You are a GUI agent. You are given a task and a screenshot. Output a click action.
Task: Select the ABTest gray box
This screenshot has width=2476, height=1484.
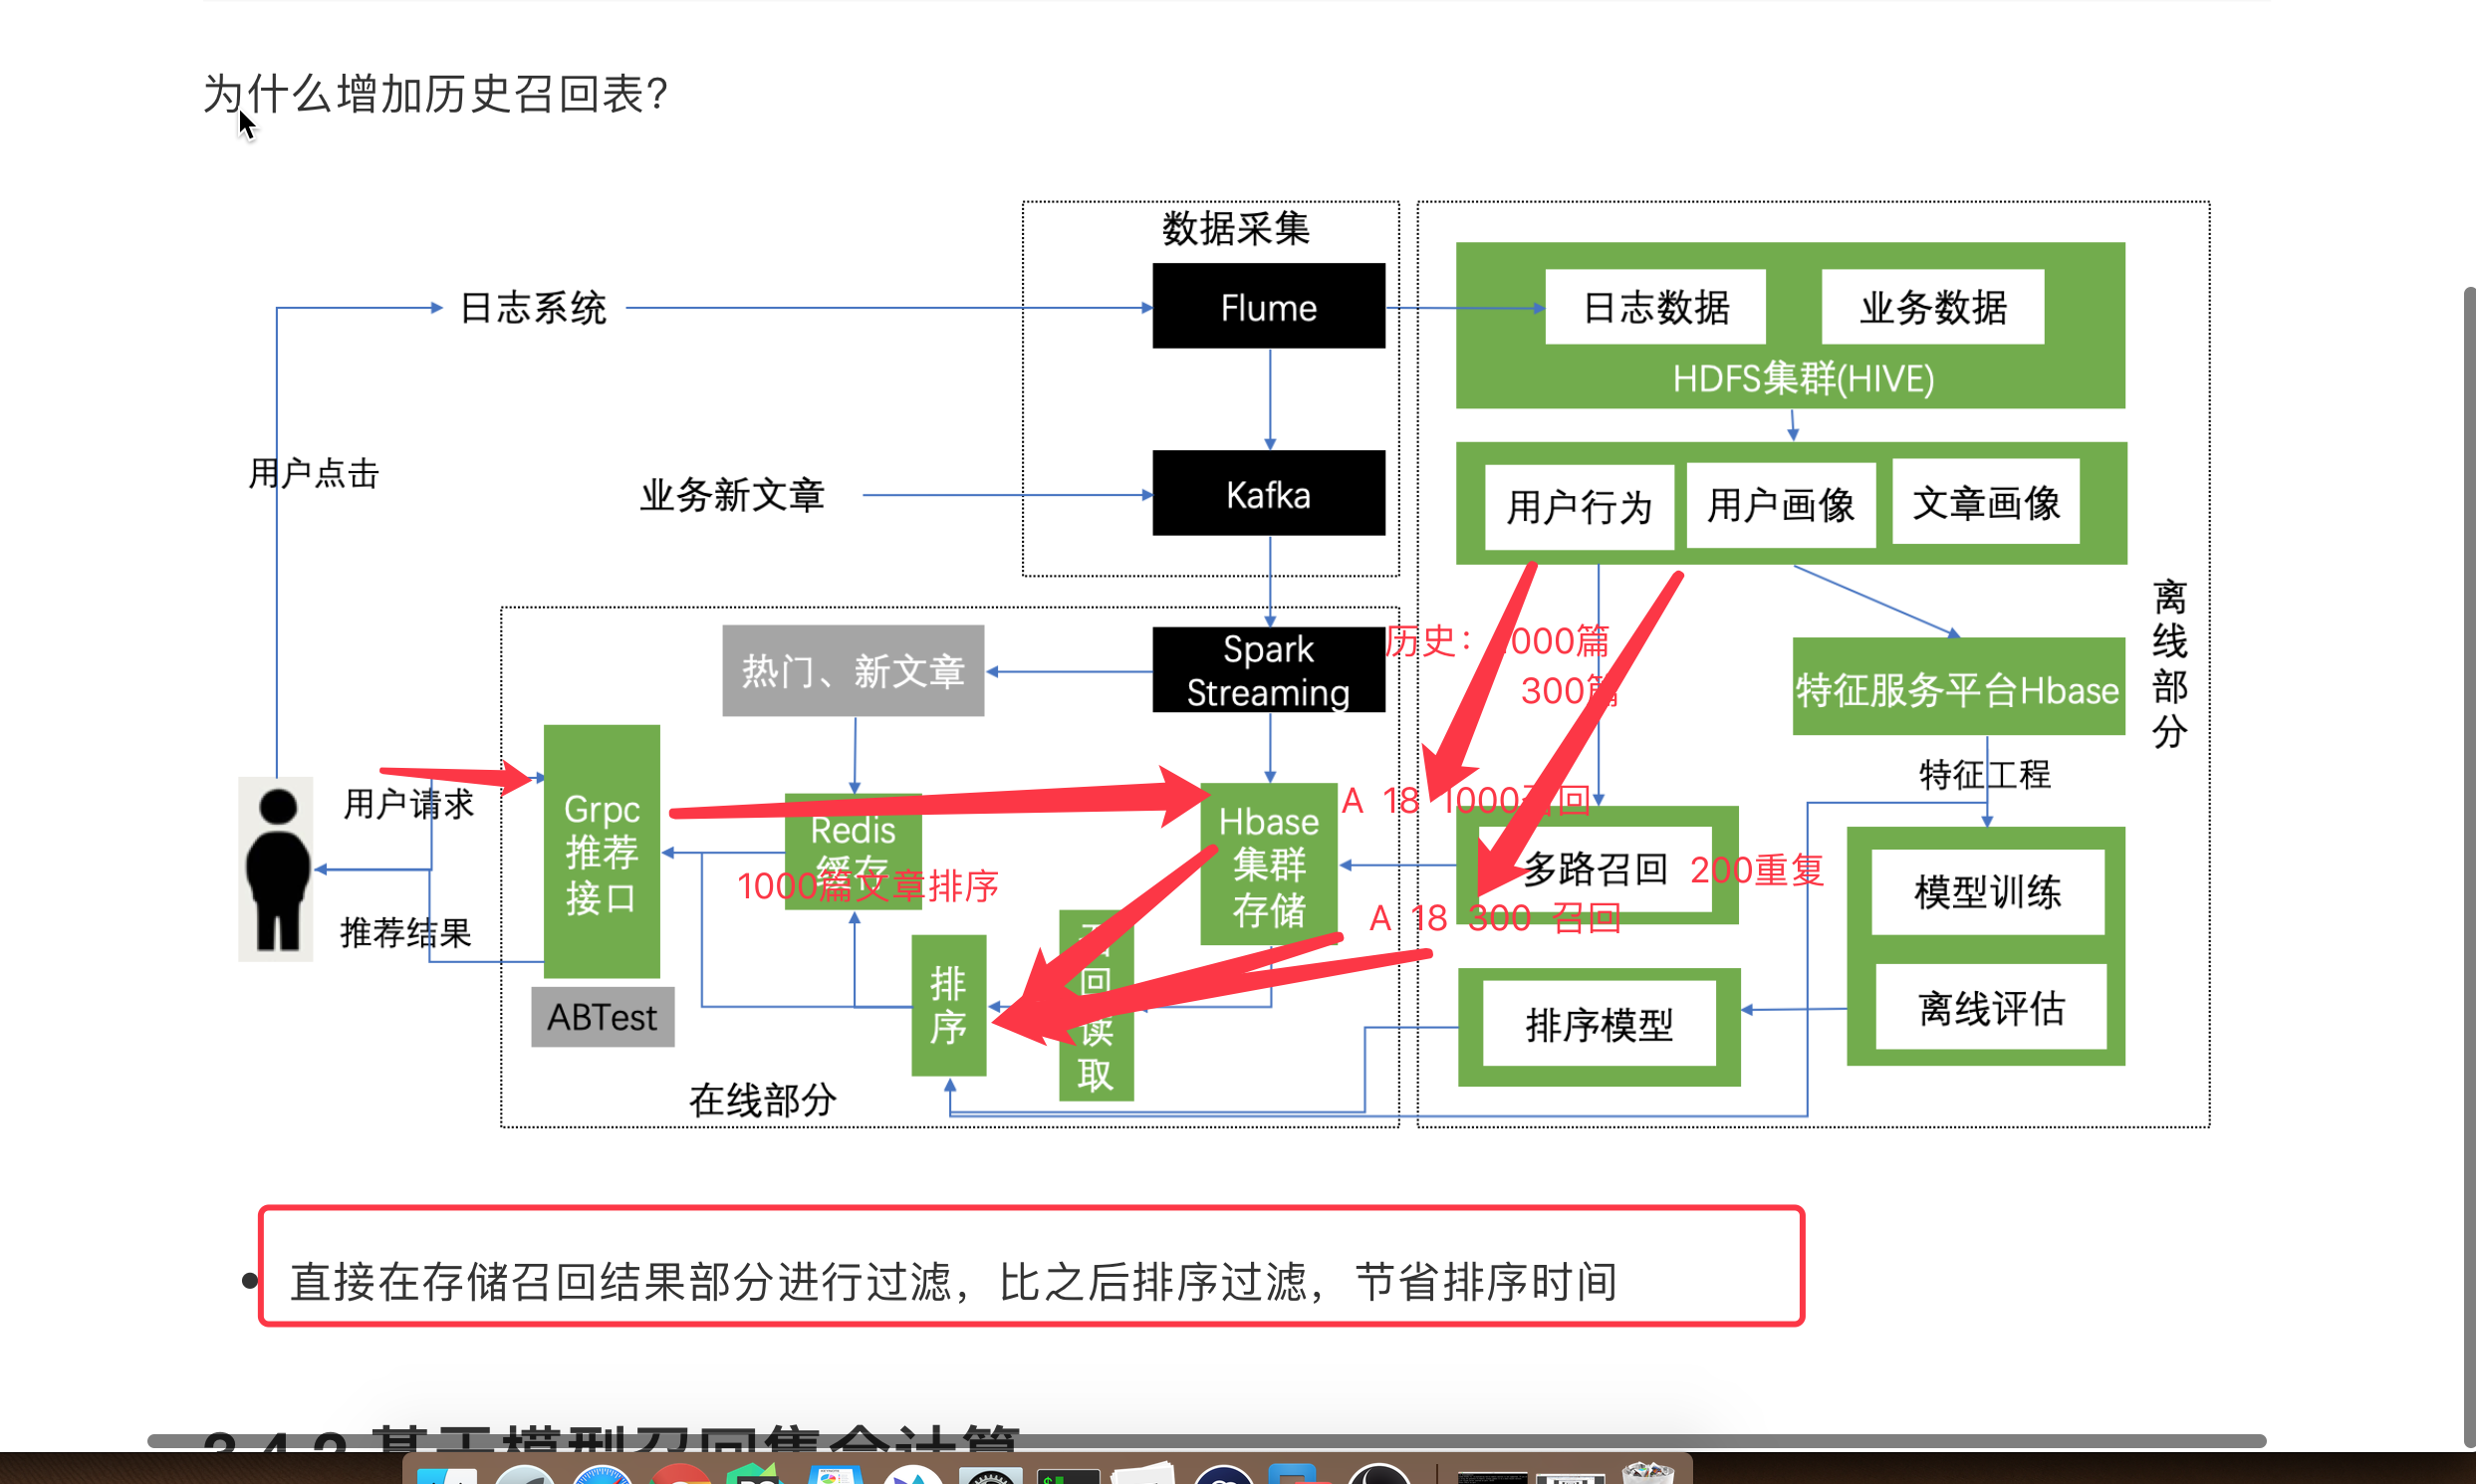602,1017
